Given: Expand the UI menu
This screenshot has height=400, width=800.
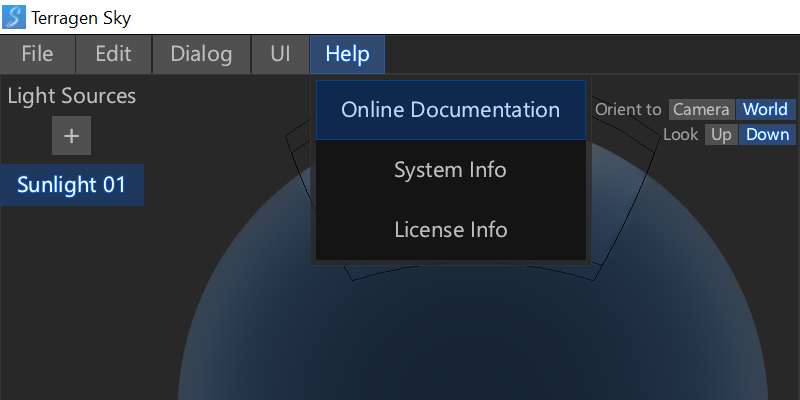Looking at the screenshot, I should (x=280, y=54).
